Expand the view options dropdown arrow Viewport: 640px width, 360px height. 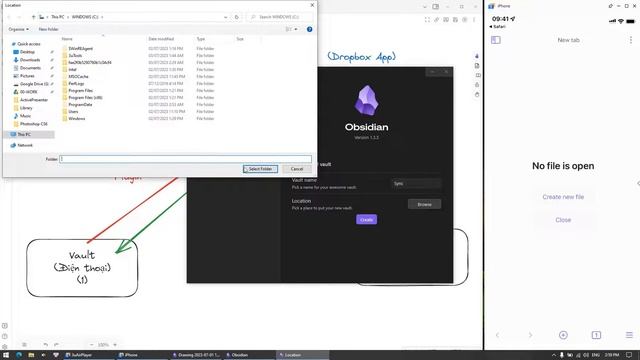click(x=296, y=29)
